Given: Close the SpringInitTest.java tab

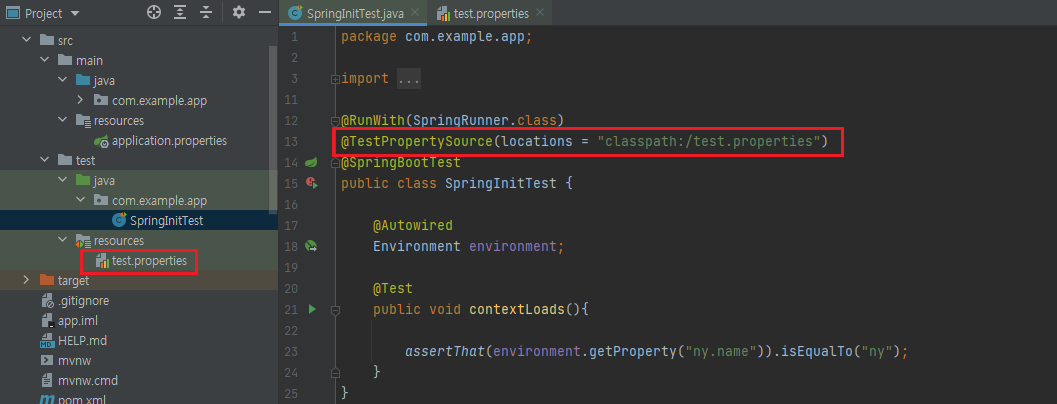Looking at the screenshot, I should [x=413, y=13].
